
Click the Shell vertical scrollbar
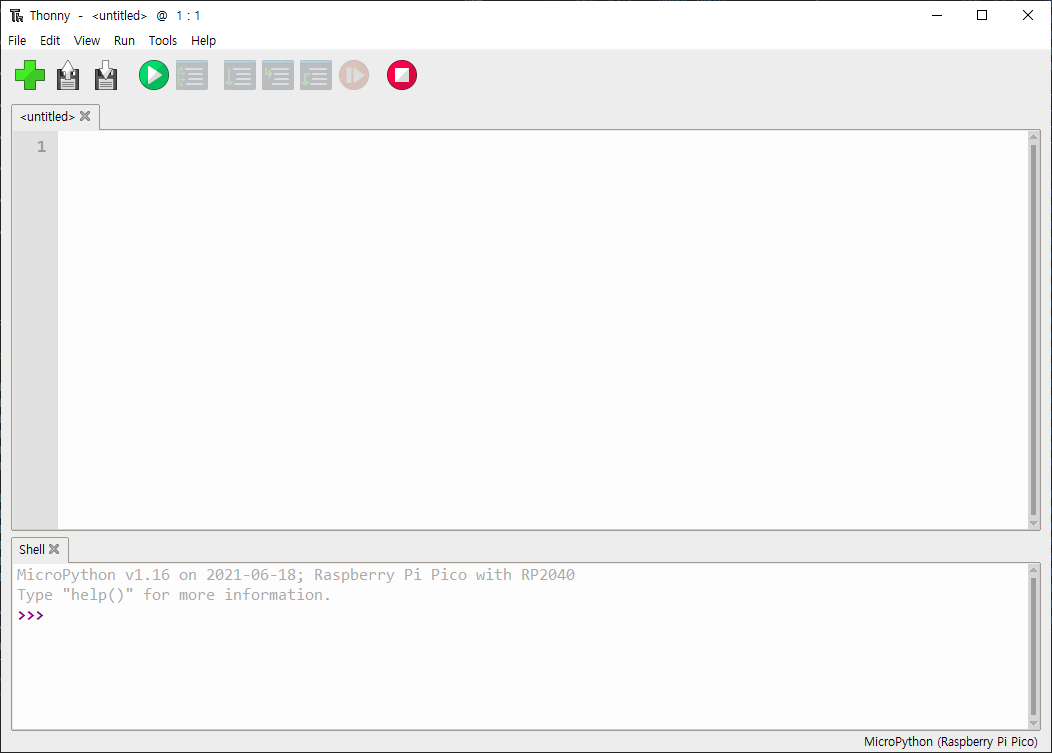point(1033,646)
